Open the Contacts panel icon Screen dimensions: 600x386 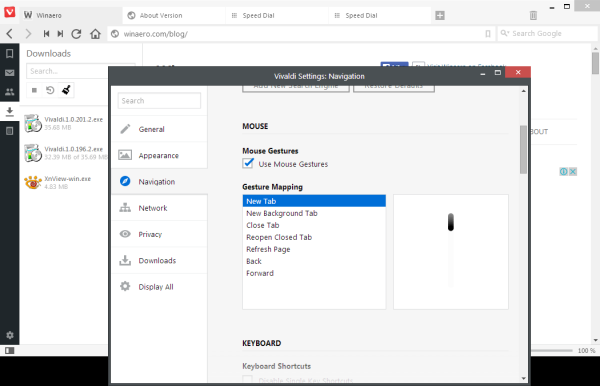(10, 92)
